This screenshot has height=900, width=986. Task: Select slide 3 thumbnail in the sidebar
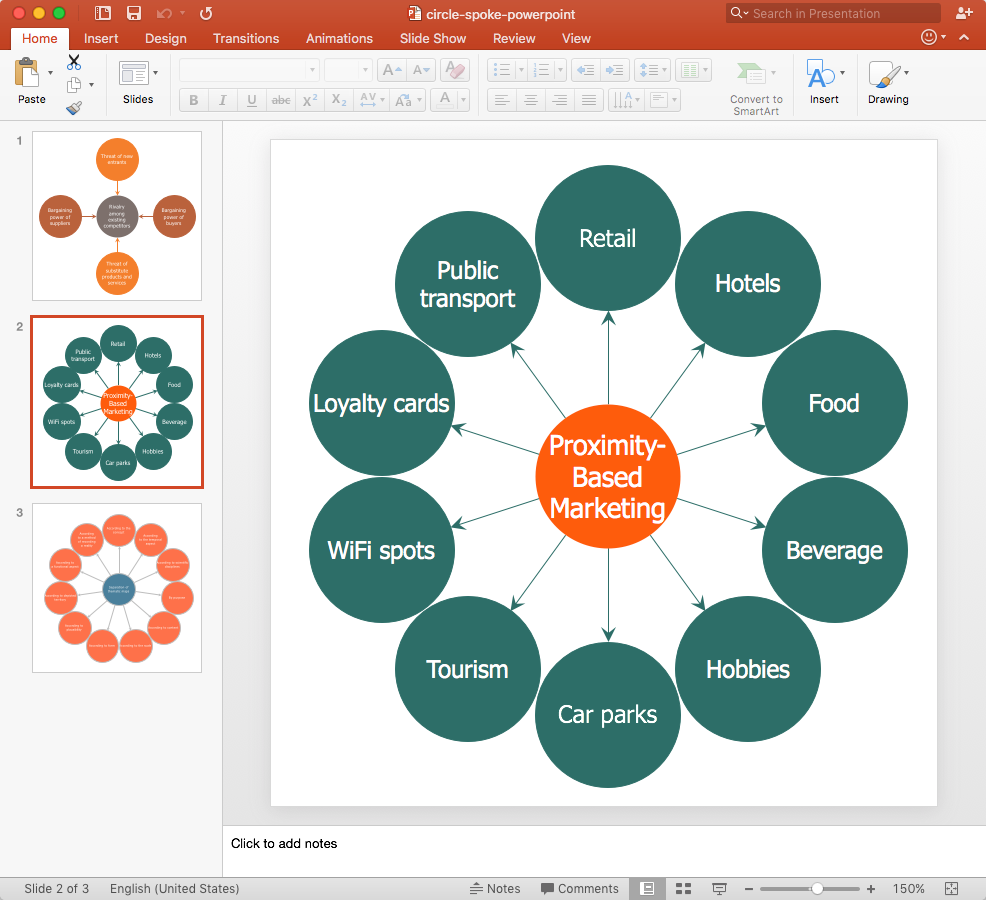(x=116, y=588)
